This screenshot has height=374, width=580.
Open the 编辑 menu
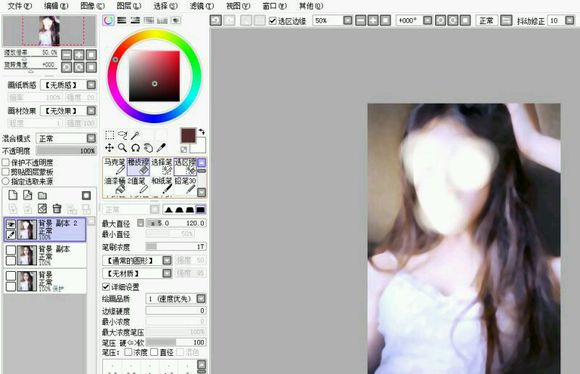pos(56,6)
